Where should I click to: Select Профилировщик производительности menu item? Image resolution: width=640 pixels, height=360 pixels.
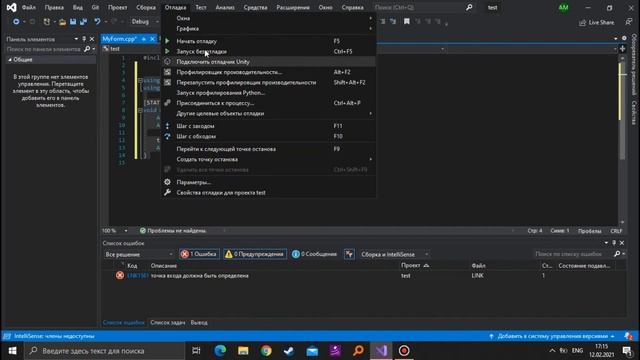269,72
